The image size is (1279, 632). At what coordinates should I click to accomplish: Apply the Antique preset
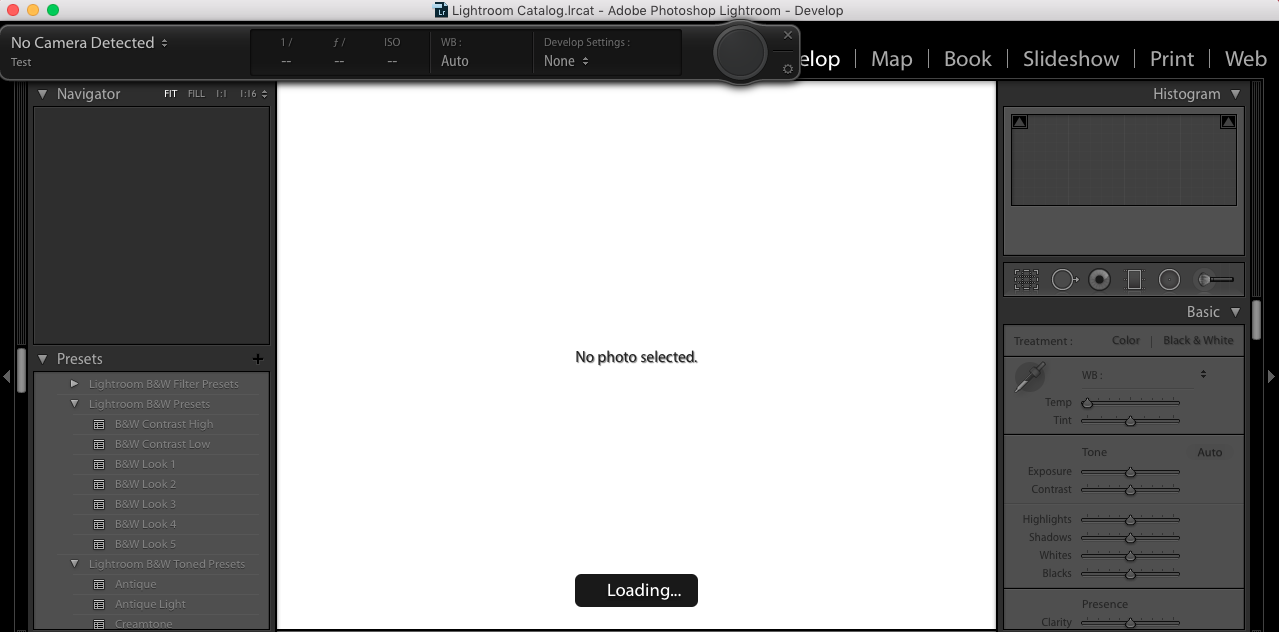point(135,584)
